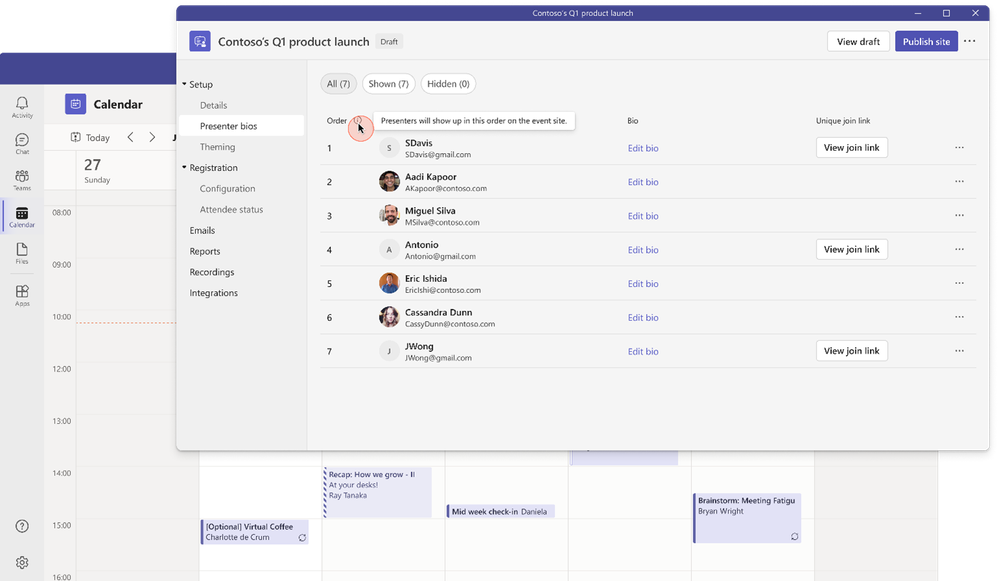Click the Order info icon
Image resolution: width=999 pixels, height=581 pixels.
pyautogui.click(x=357, y=120)
